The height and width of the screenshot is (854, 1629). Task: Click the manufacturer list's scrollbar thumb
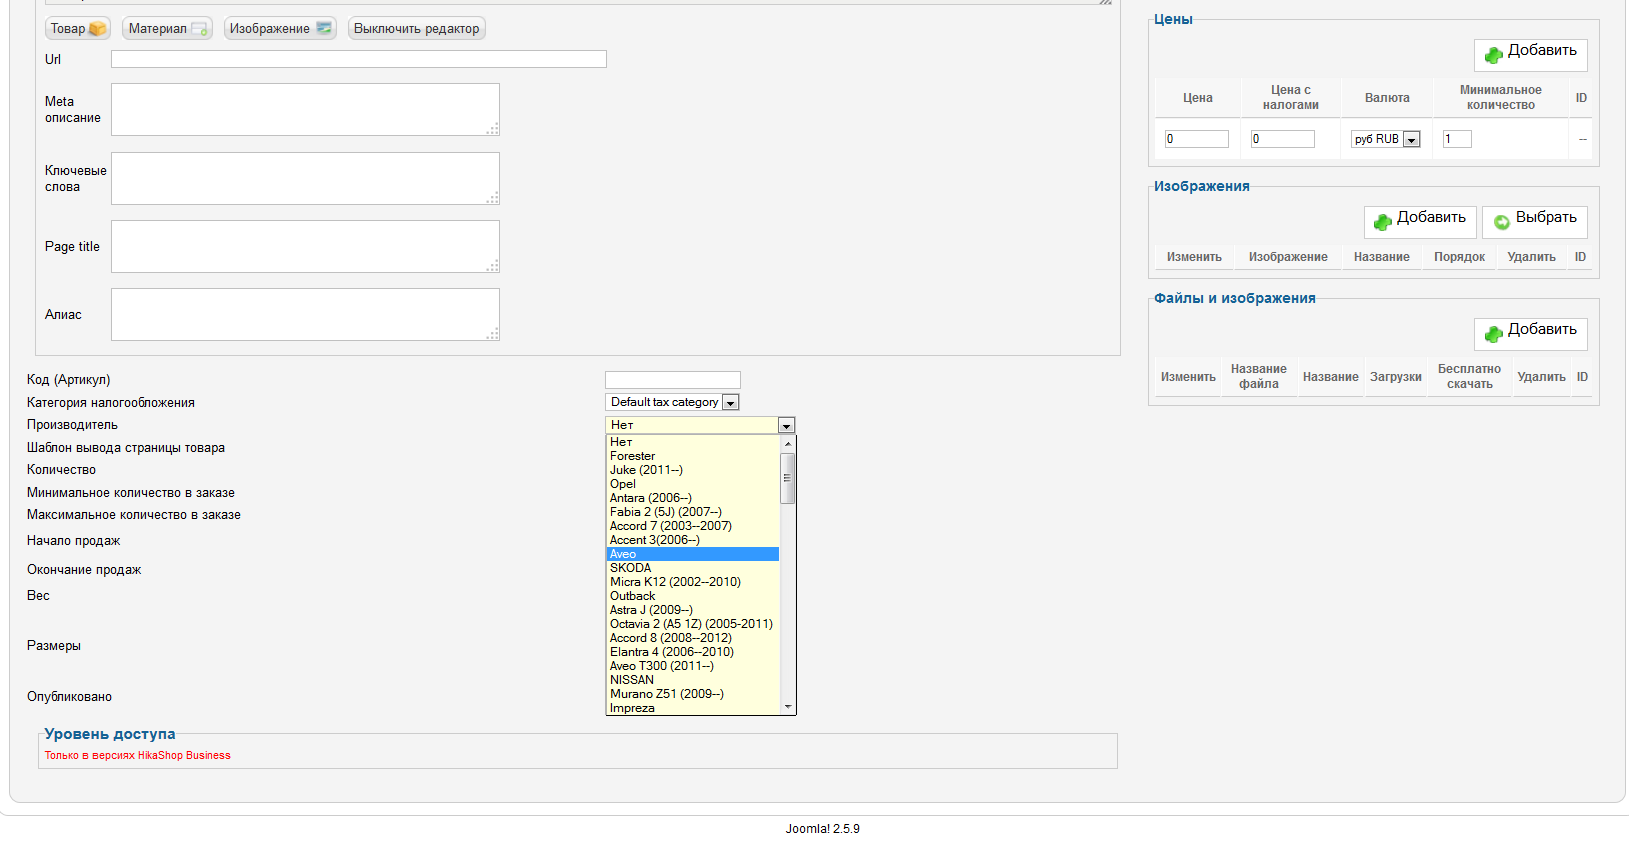coord(788,478)
